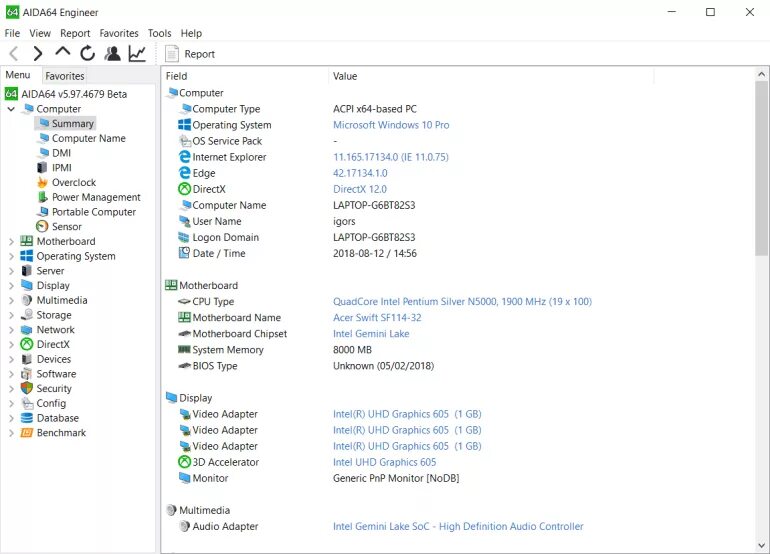
Task: Click the Portable Computer laptop icon
Action: [x=42, y=212]
